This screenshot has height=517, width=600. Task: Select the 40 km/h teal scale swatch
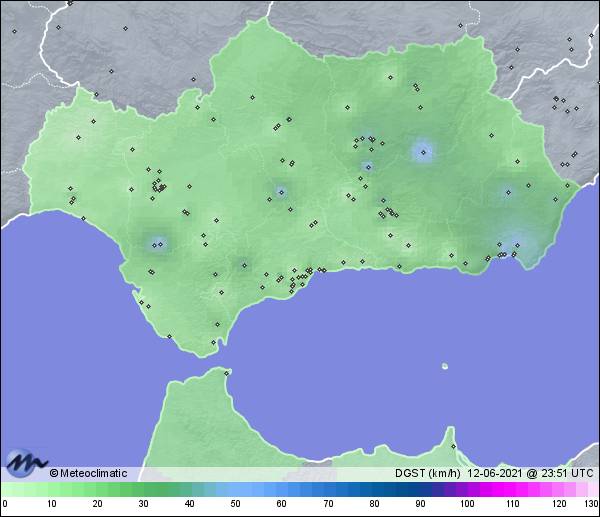point(190,488)
